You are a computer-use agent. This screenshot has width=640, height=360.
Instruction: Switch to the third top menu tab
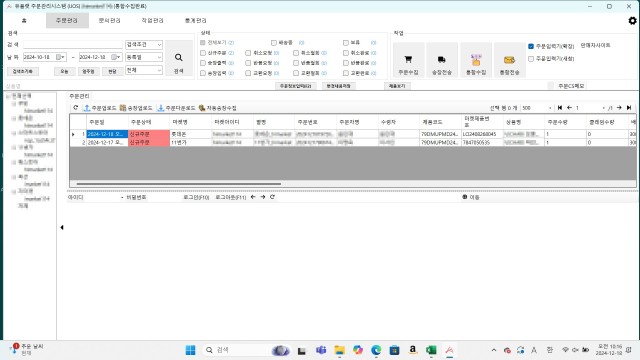pos(109,20)
